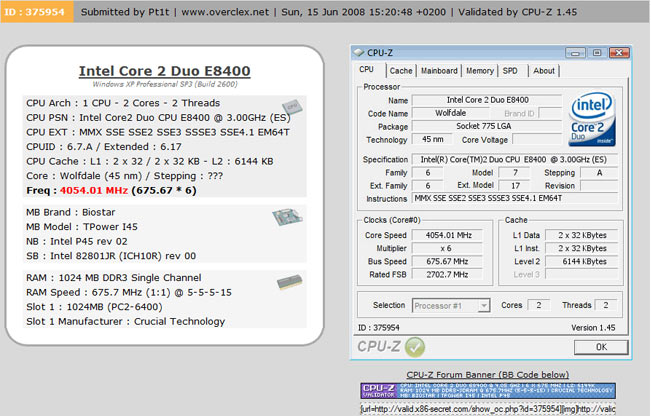Image resolution: width=651 pixels, height=416 pixels.
Task: Click the Intel Core 2 Duo logo
Action: pyautogui.click(x=592, y=119)
